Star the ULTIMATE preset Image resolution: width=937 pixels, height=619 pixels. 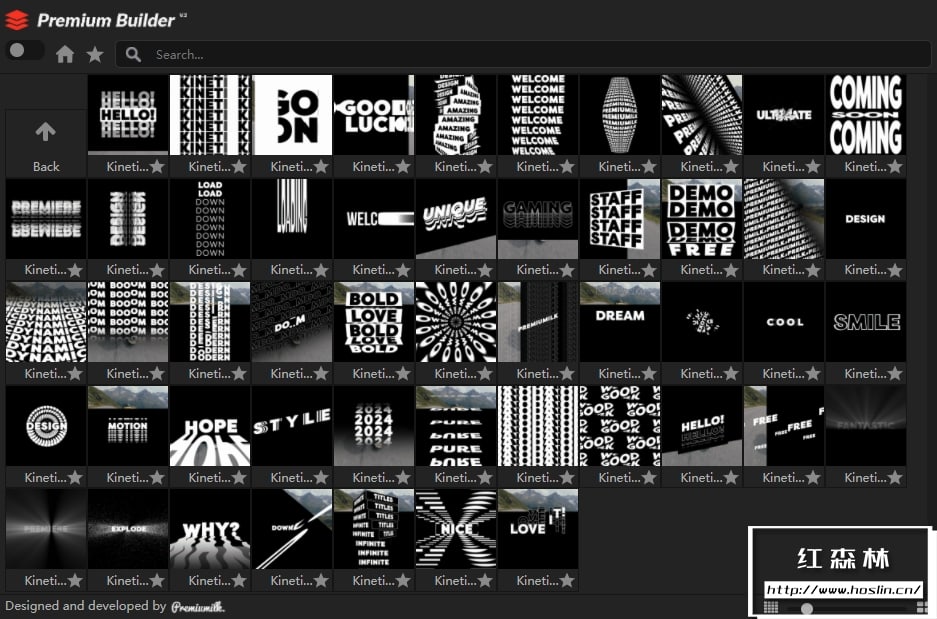click(813, 167)
